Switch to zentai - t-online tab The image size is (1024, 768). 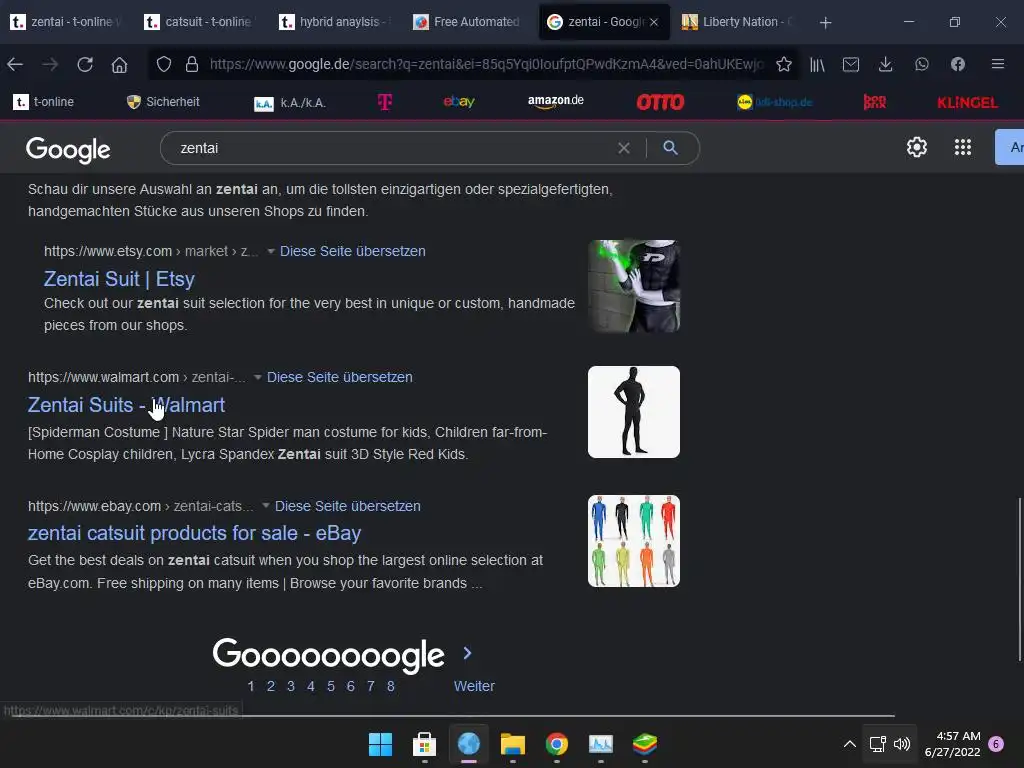(66, 22)
